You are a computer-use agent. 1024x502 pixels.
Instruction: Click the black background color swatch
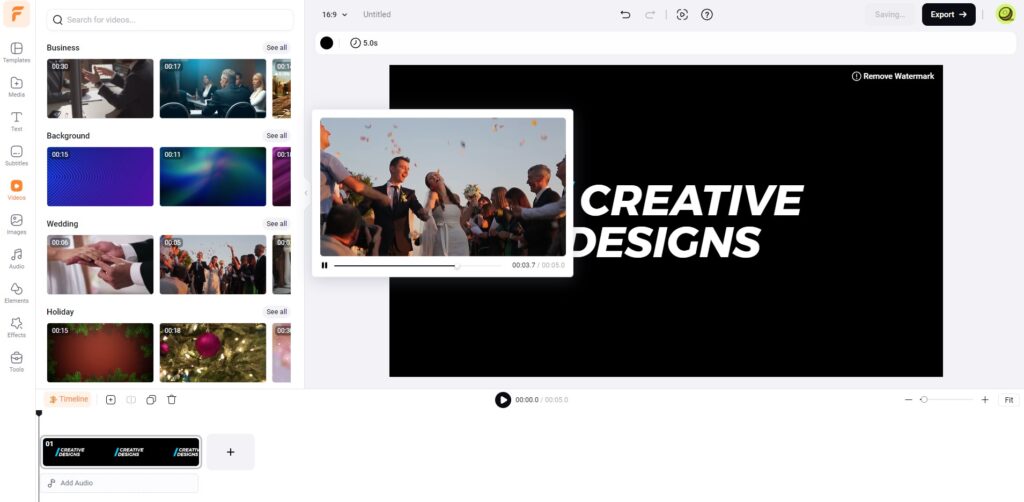327,43
